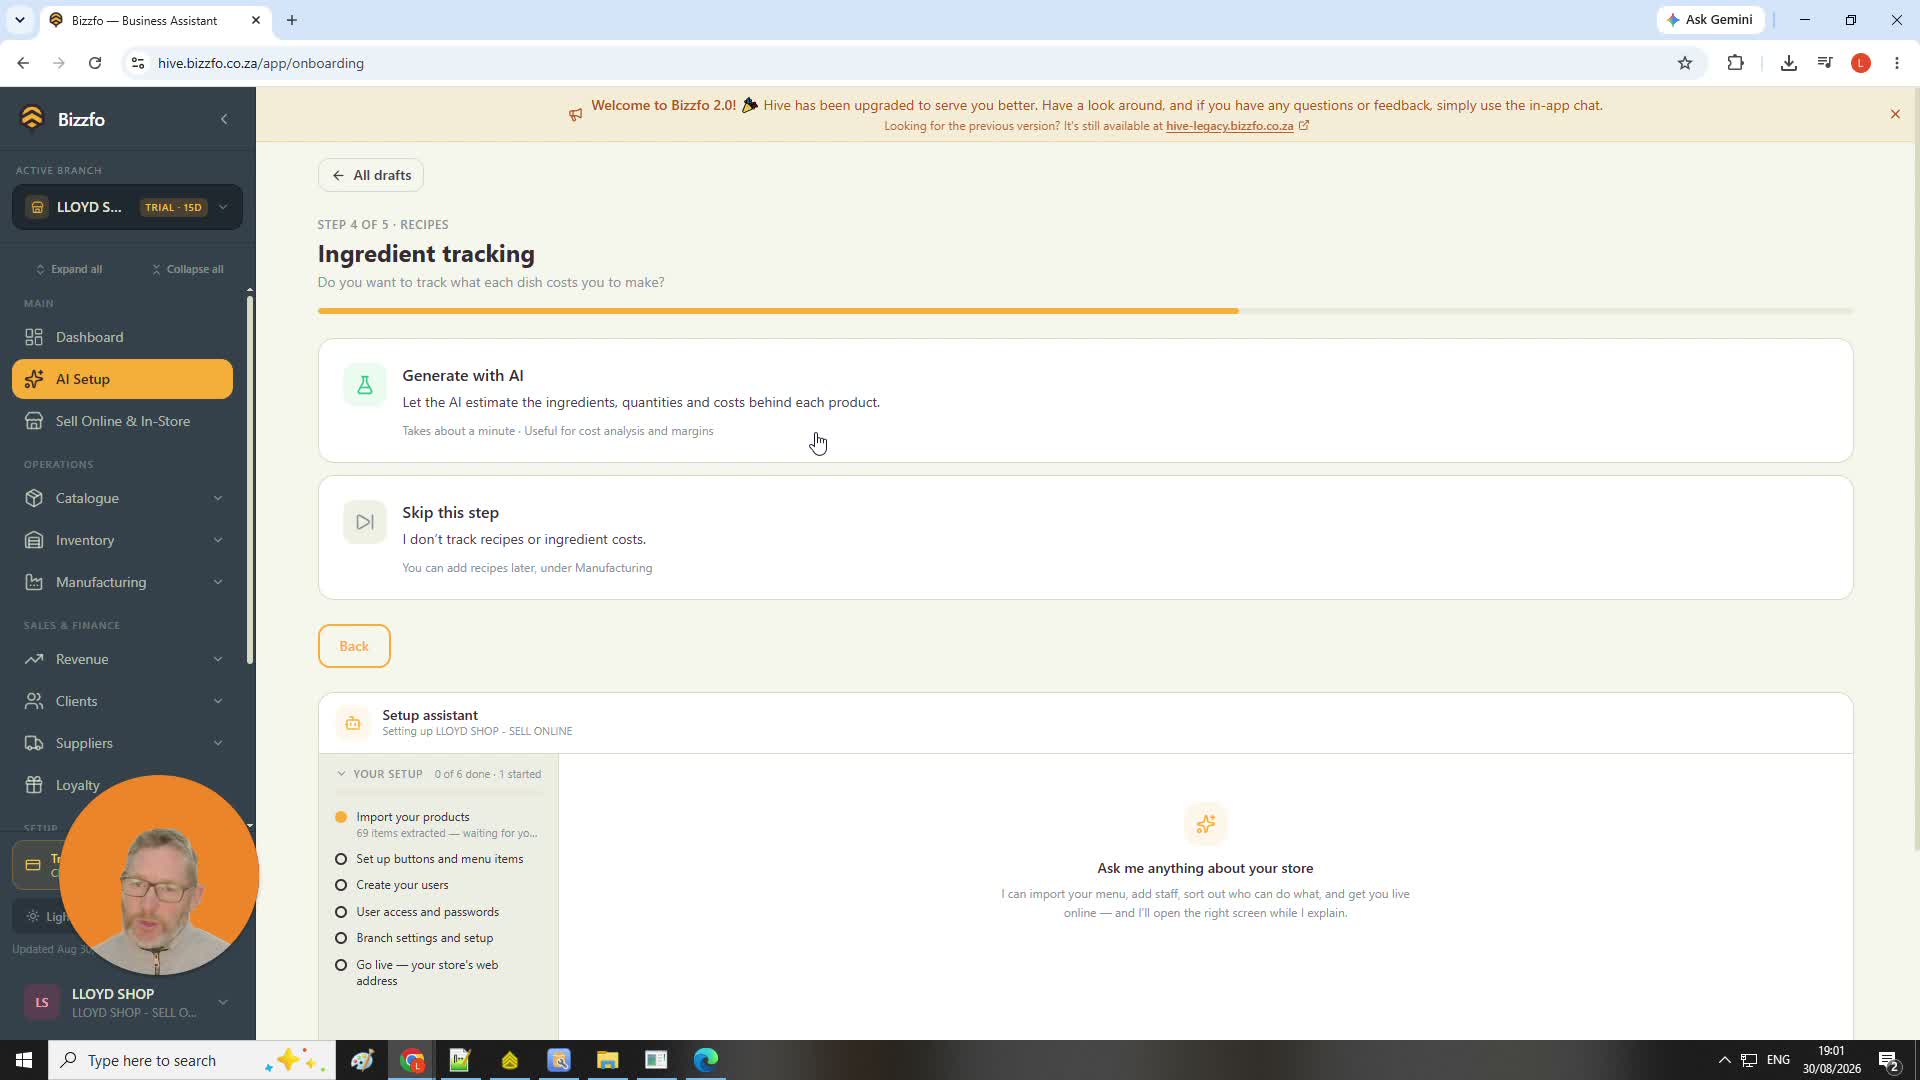Viewport: 1920px width, 1080px height.
Task: Close the Bizzfo Business Assistant tab
Action: (x=256, y=20)
